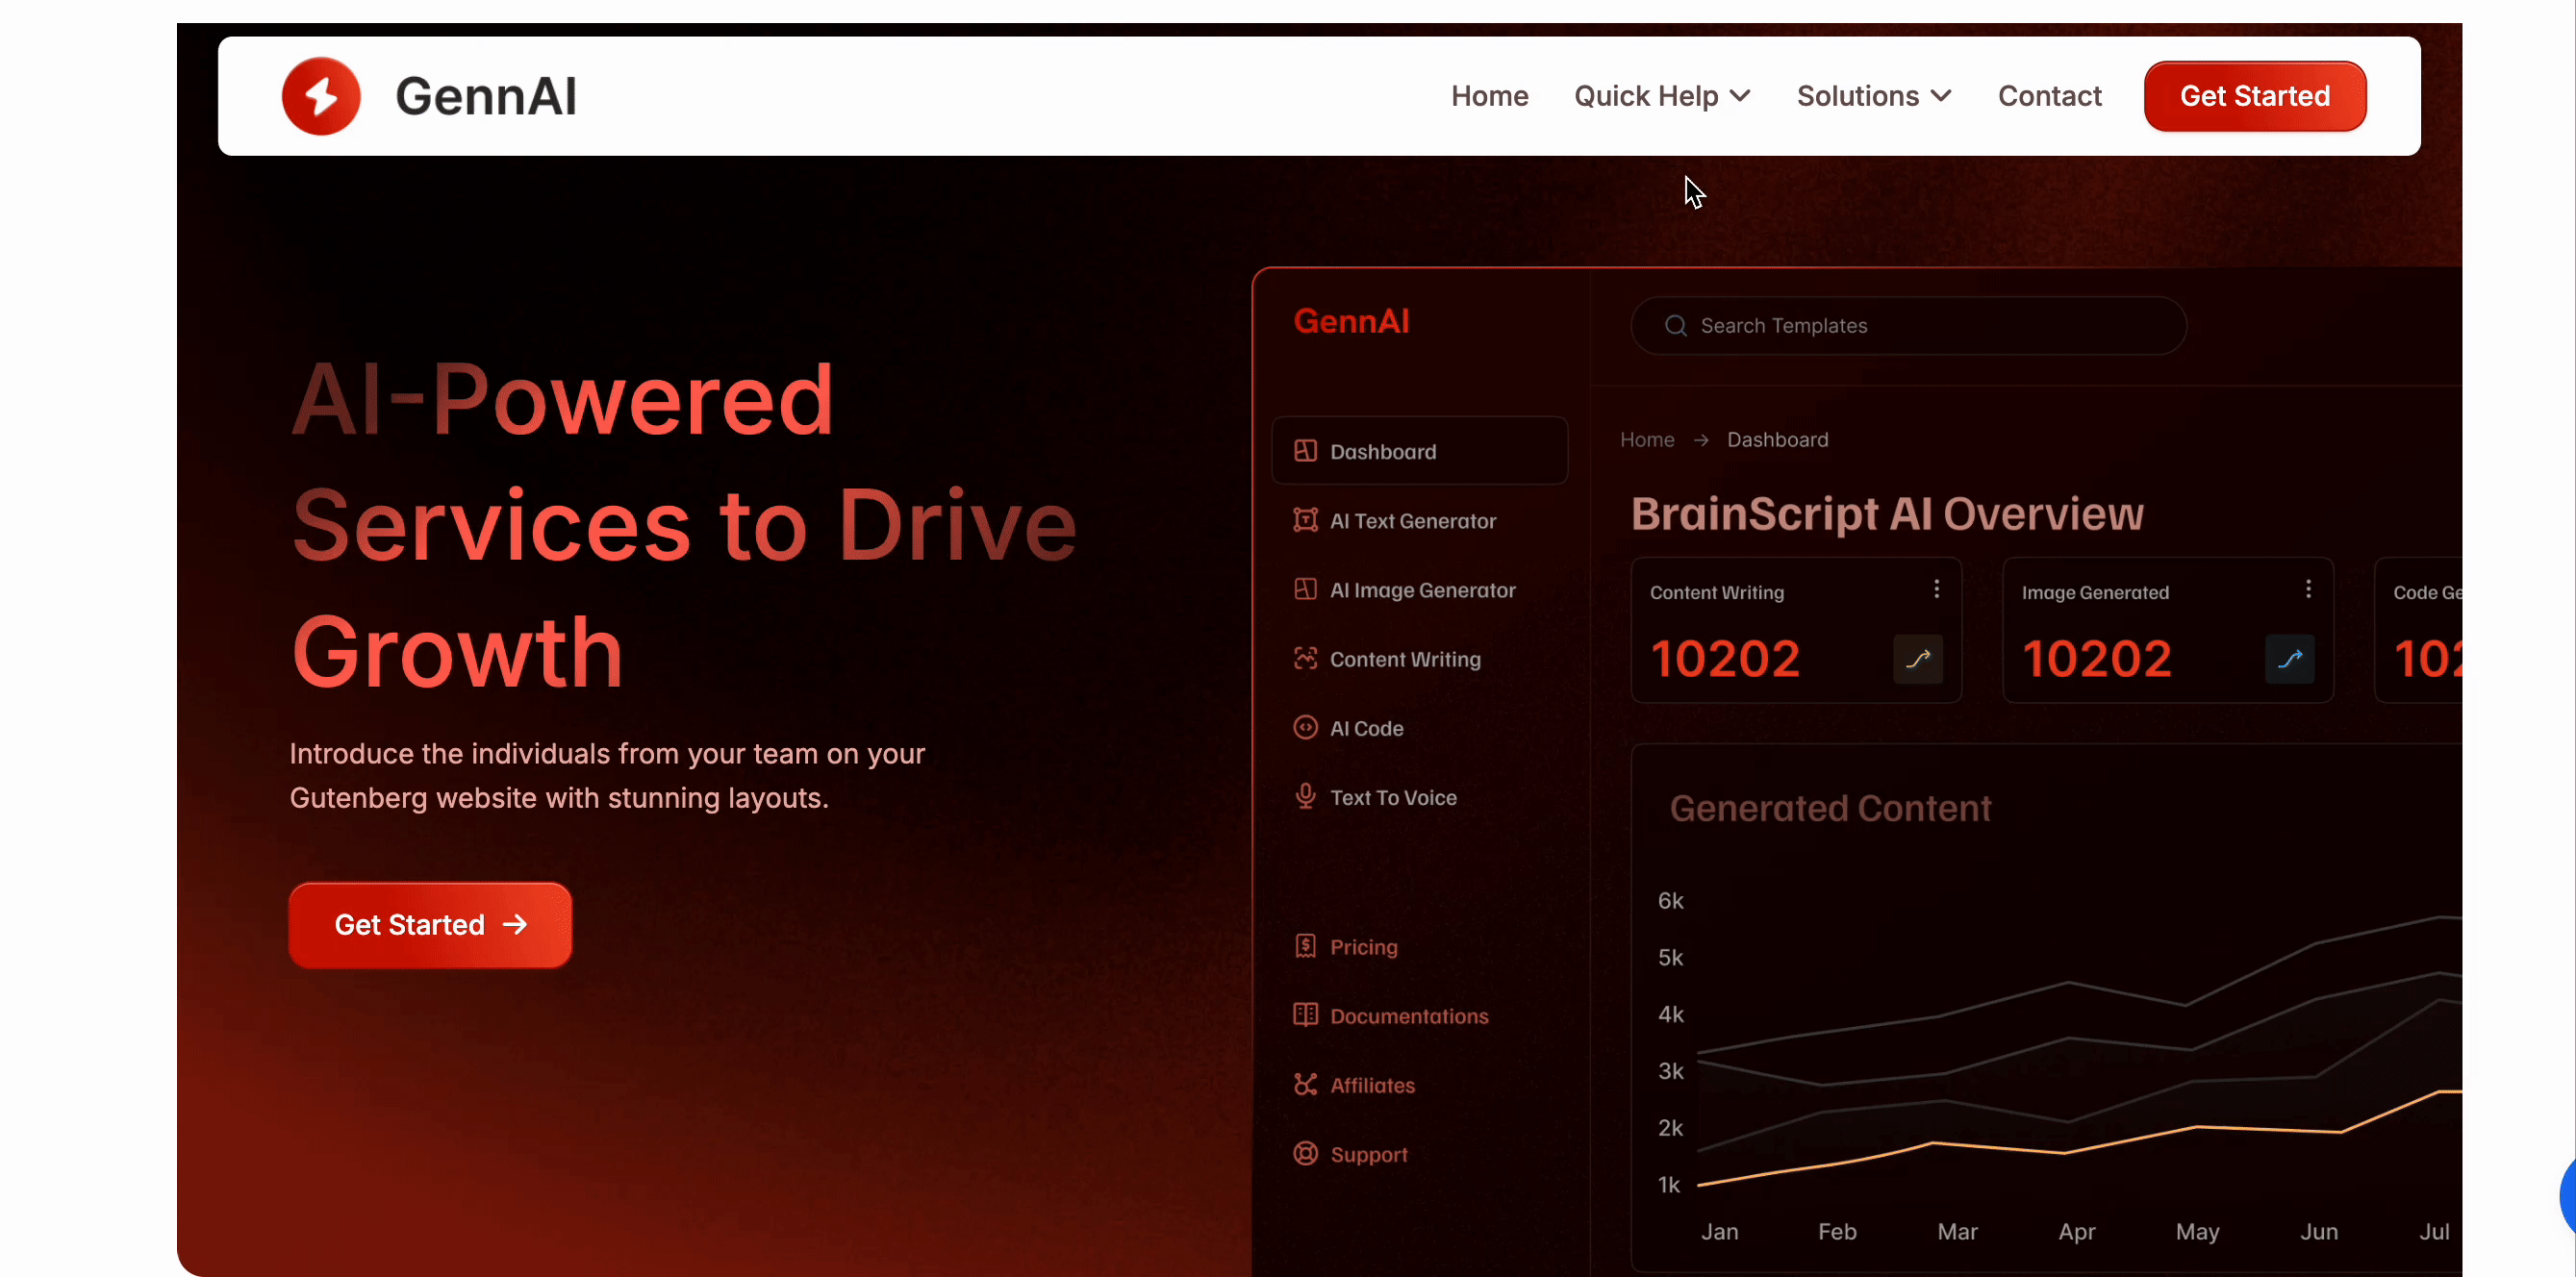Click the BrainScript AI Overview heading
2576x1277 pixels.
1887,514
